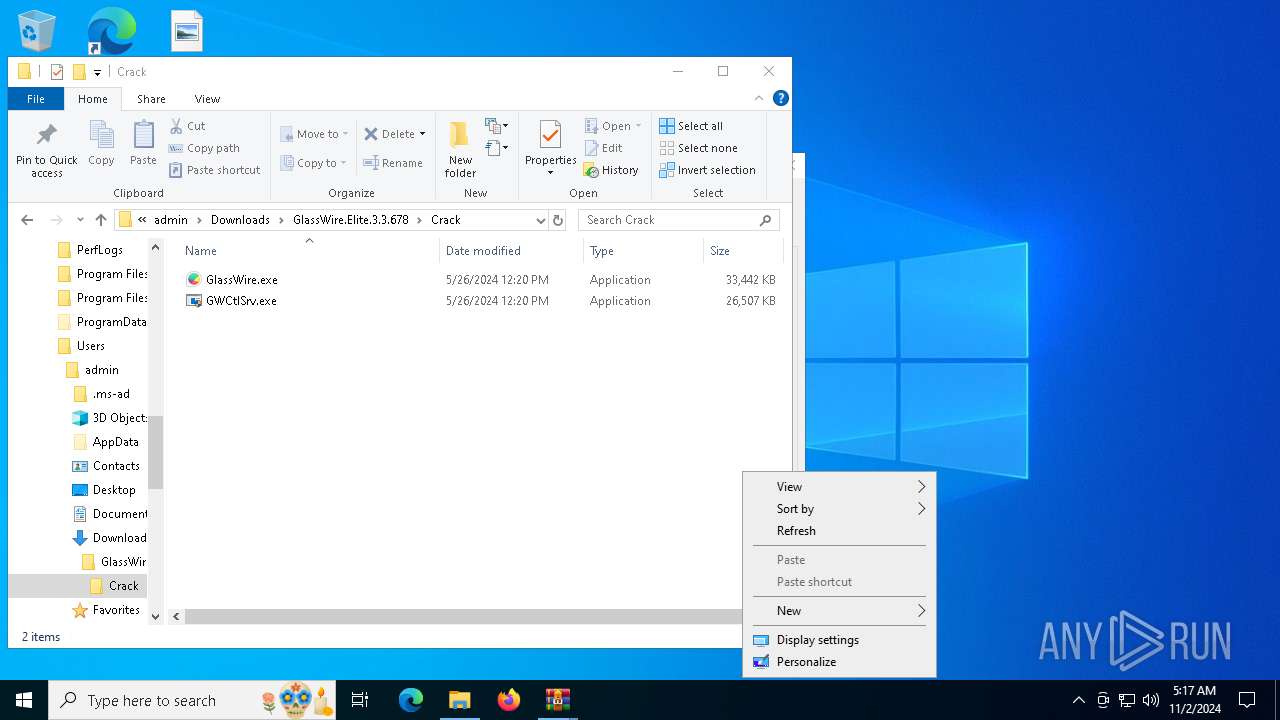Click the Edit ribbon button
Viewport: 1280px width, 720px height.
604,148
